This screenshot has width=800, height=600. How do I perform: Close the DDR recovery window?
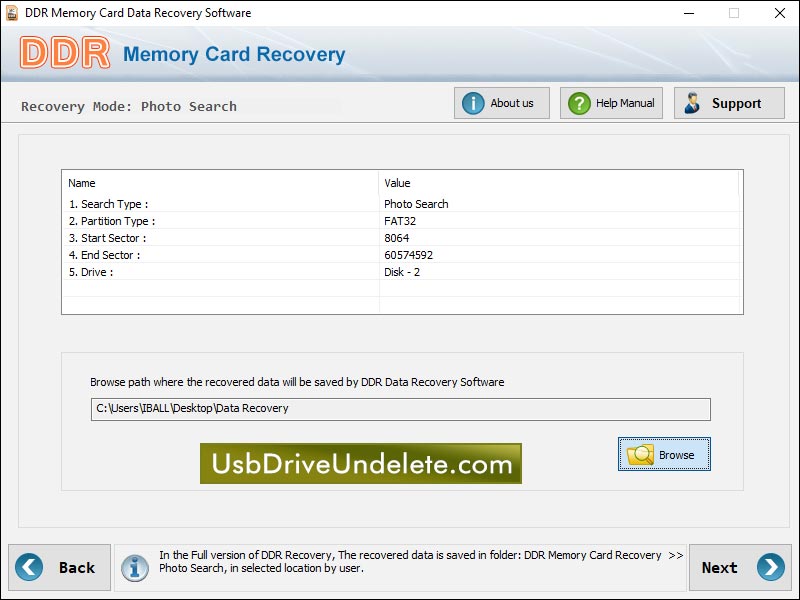pos(780,13)
